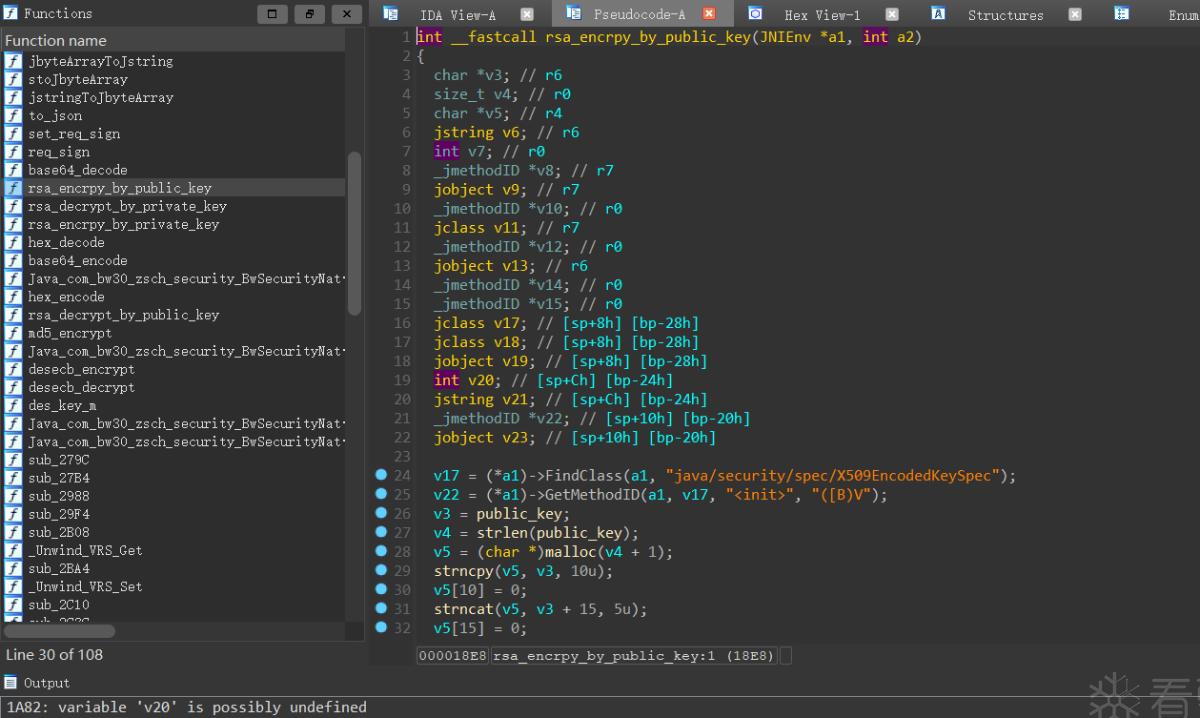Close the Pseudocode-A tab
Screen dimensions: 1200x718
tap(709, 14)
